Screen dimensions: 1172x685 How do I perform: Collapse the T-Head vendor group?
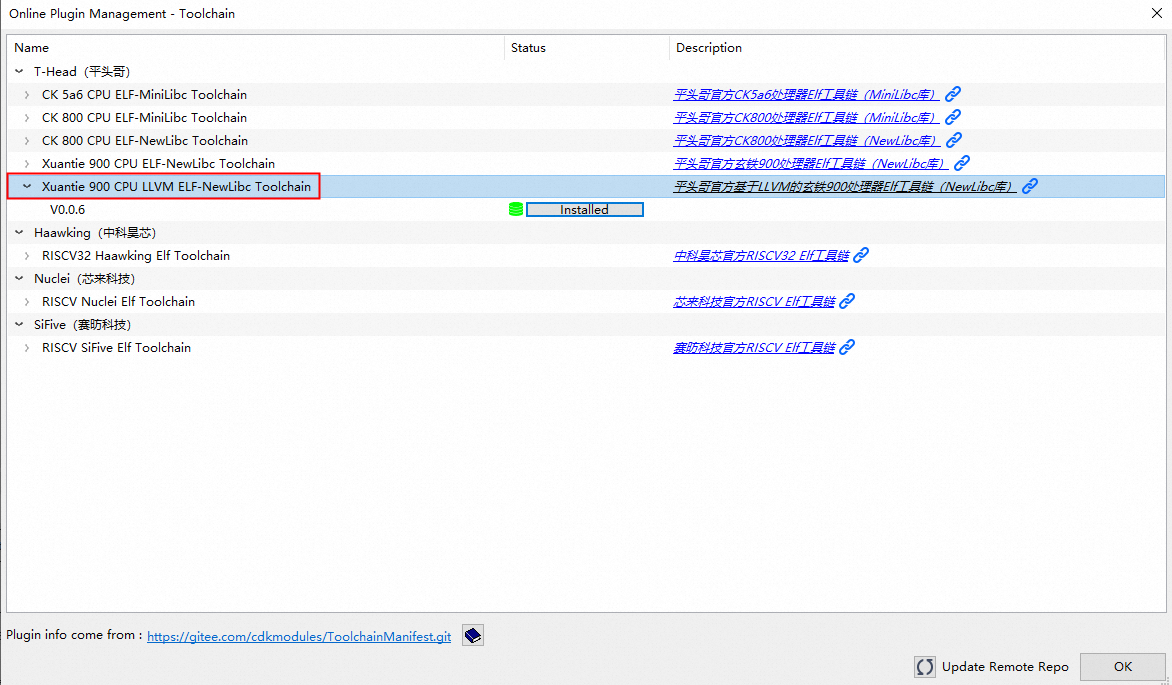point(19,72)
